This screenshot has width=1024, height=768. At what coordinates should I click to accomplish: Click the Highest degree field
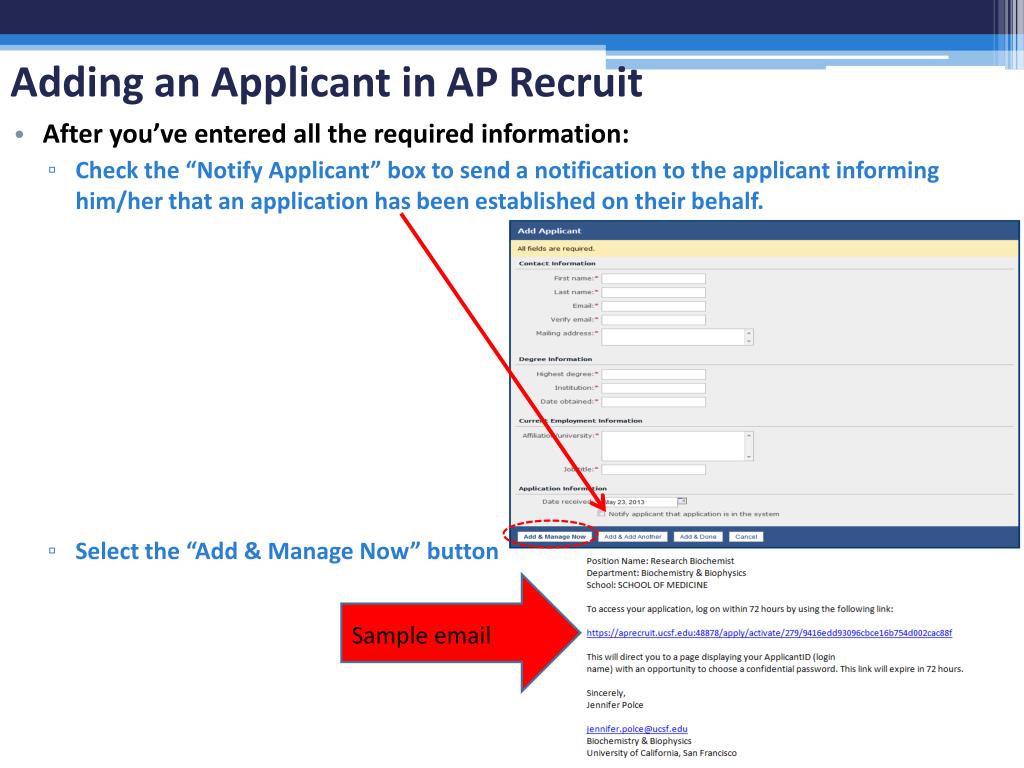click(x=653, y=374)
